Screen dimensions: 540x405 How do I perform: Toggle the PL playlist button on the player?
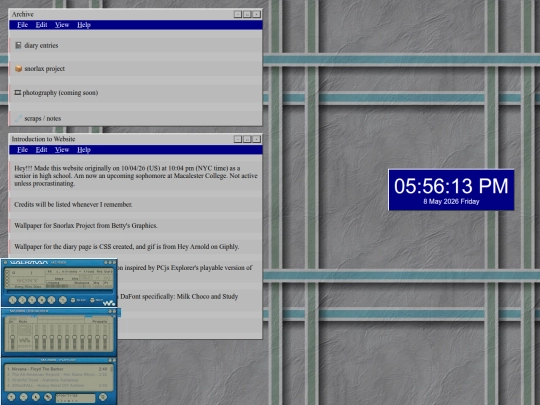(x=108, y=286)
